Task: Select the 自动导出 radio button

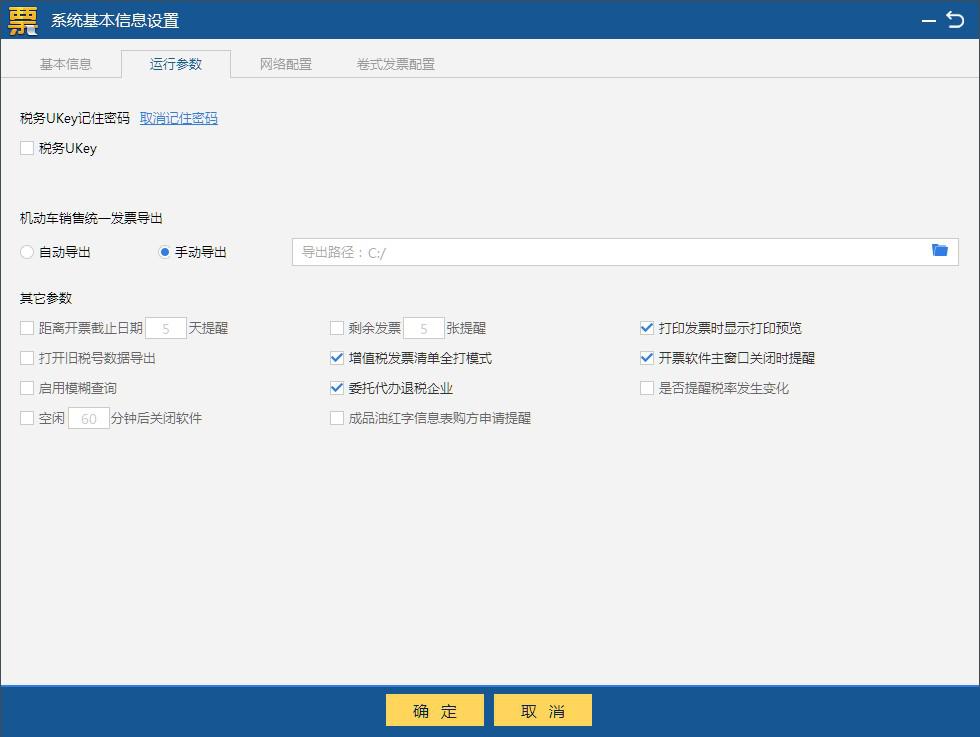Action: coord(26,252)
